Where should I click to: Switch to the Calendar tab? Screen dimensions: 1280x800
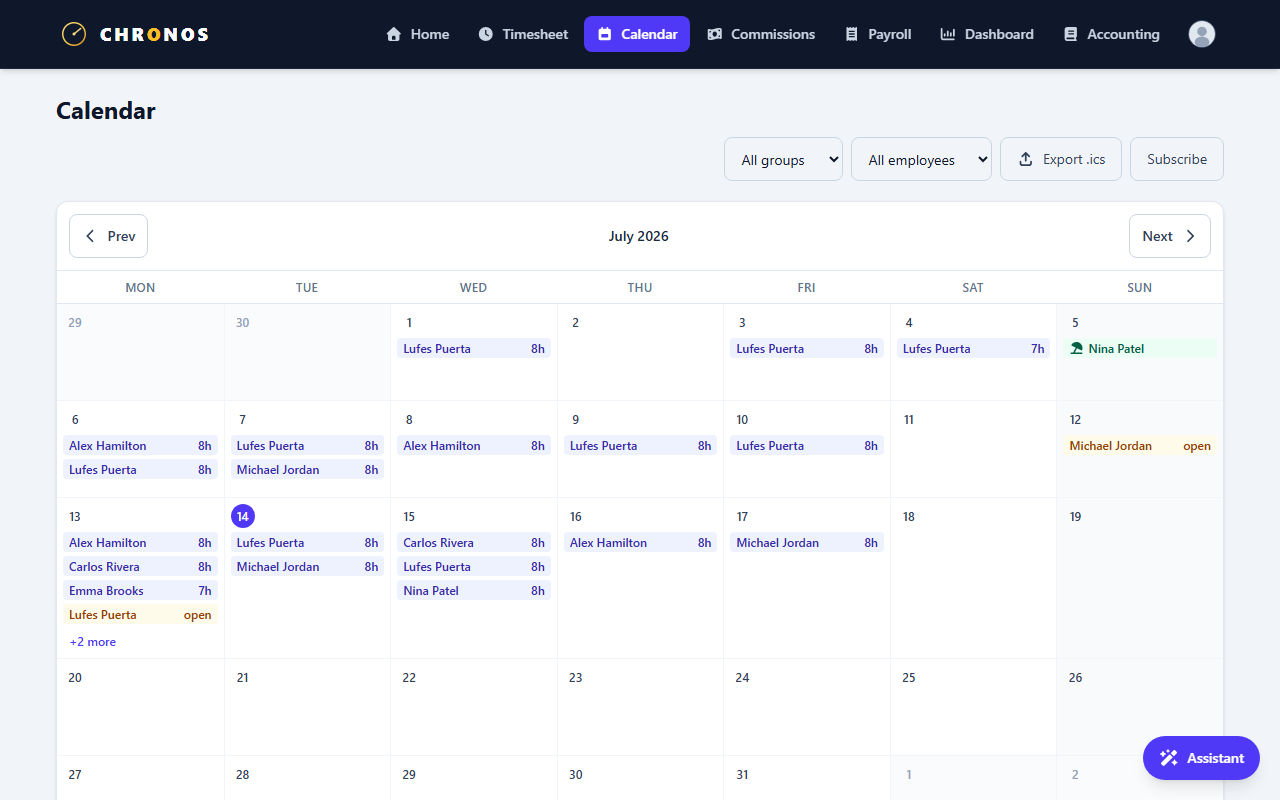point(637,34)
